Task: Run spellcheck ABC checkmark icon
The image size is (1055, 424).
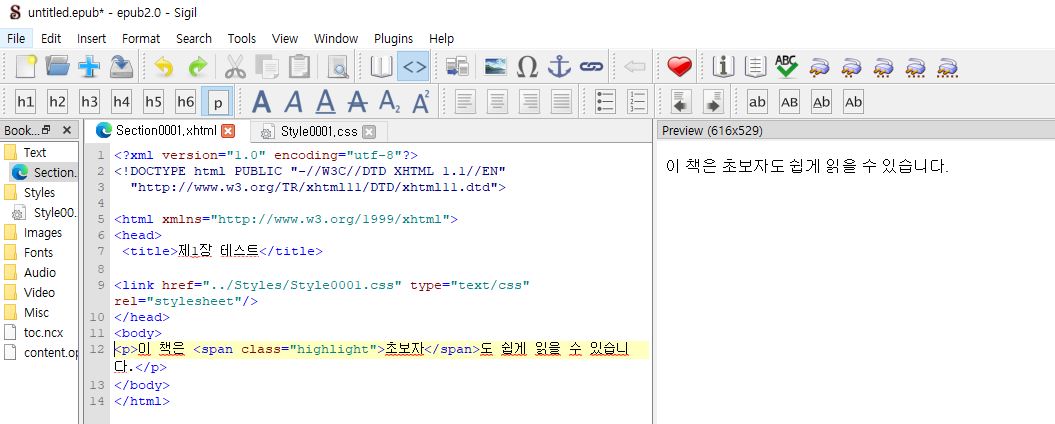Action: pos(787,67)
